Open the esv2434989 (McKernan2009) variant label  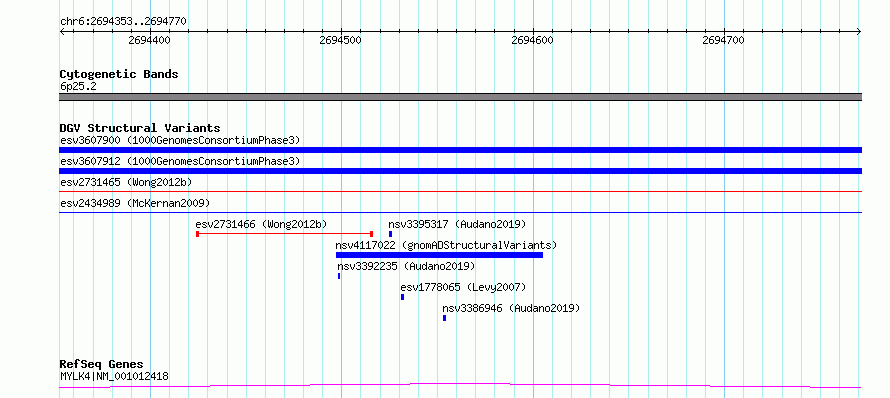point(135,203)
